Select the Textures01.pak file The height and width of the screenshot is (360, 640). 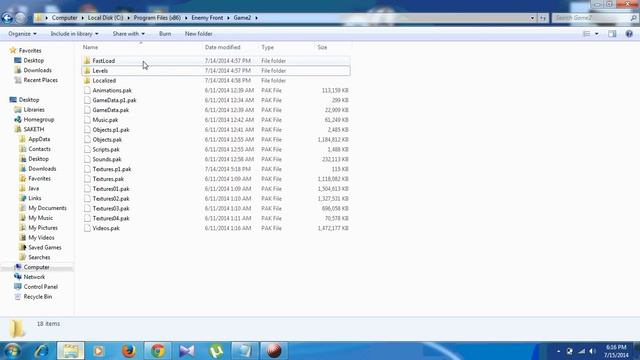[216, 189]
